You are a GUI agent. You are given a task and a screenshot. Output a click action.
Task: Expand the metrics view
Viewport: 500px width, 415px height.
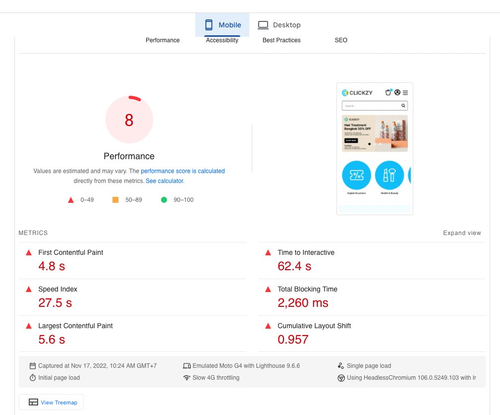(x=462, y=233)
